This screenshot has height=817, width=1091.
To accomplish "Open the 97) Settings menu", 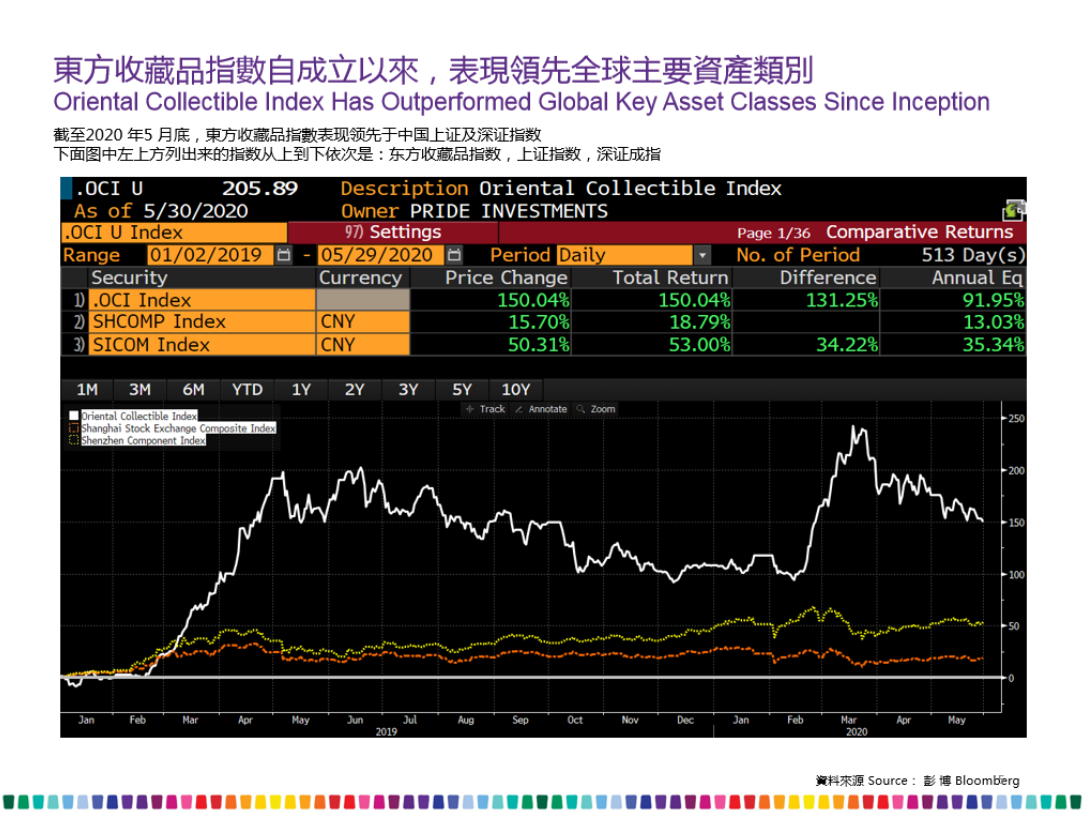I will 393,232.
